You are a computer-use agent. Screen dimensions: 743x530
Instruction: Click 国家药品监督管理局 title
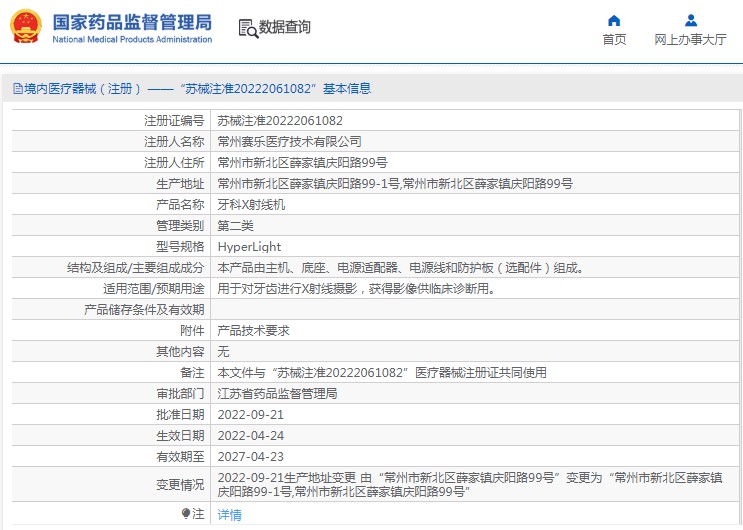click(x=132, y=22)
